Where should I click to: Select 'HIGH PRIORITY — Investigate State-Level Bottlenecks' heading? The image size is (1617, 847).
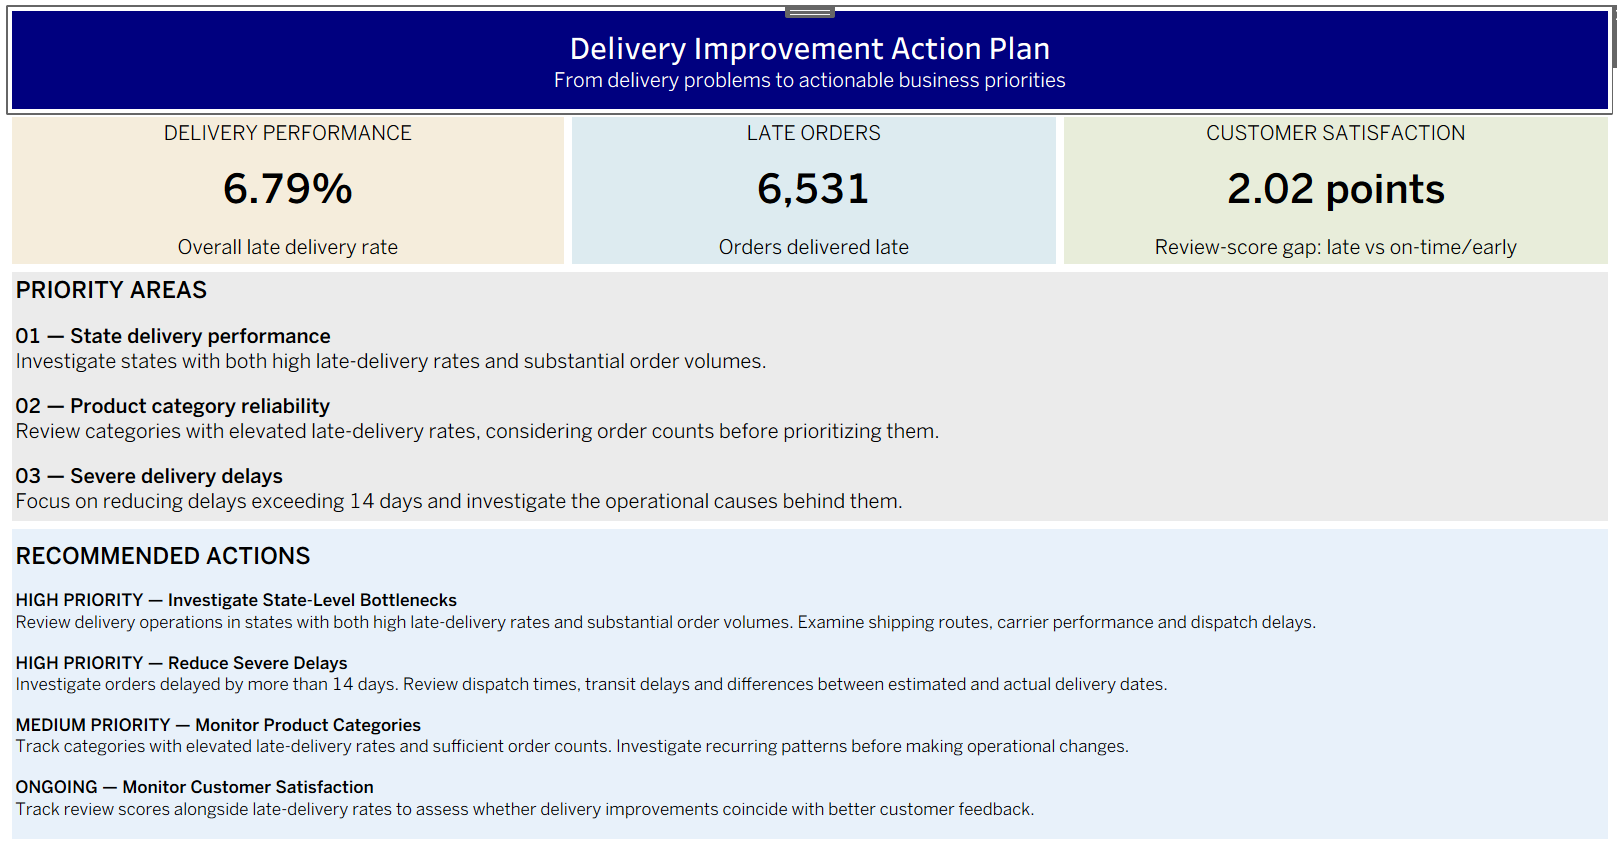tap(236, 600)
